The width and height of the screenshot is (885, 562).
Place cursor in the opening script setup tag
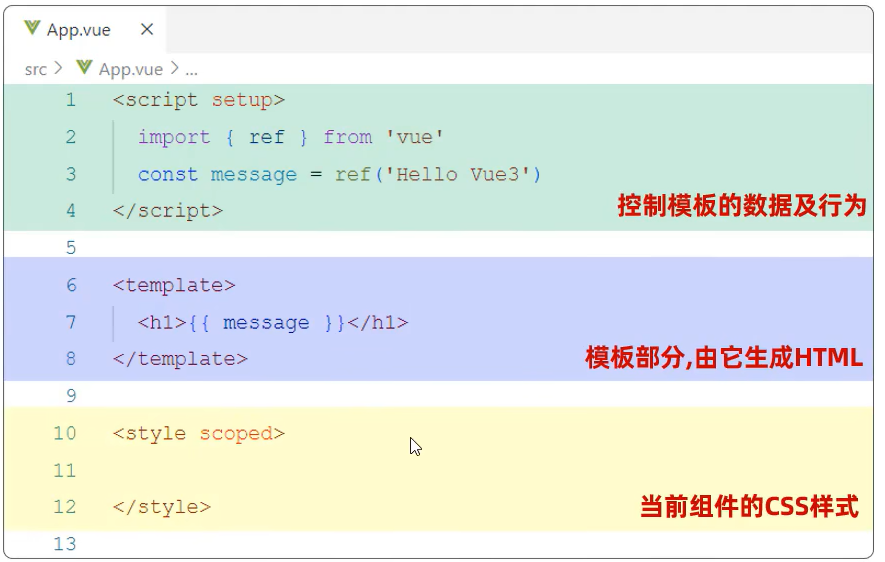pyautogui.click(x=199, y=100)
